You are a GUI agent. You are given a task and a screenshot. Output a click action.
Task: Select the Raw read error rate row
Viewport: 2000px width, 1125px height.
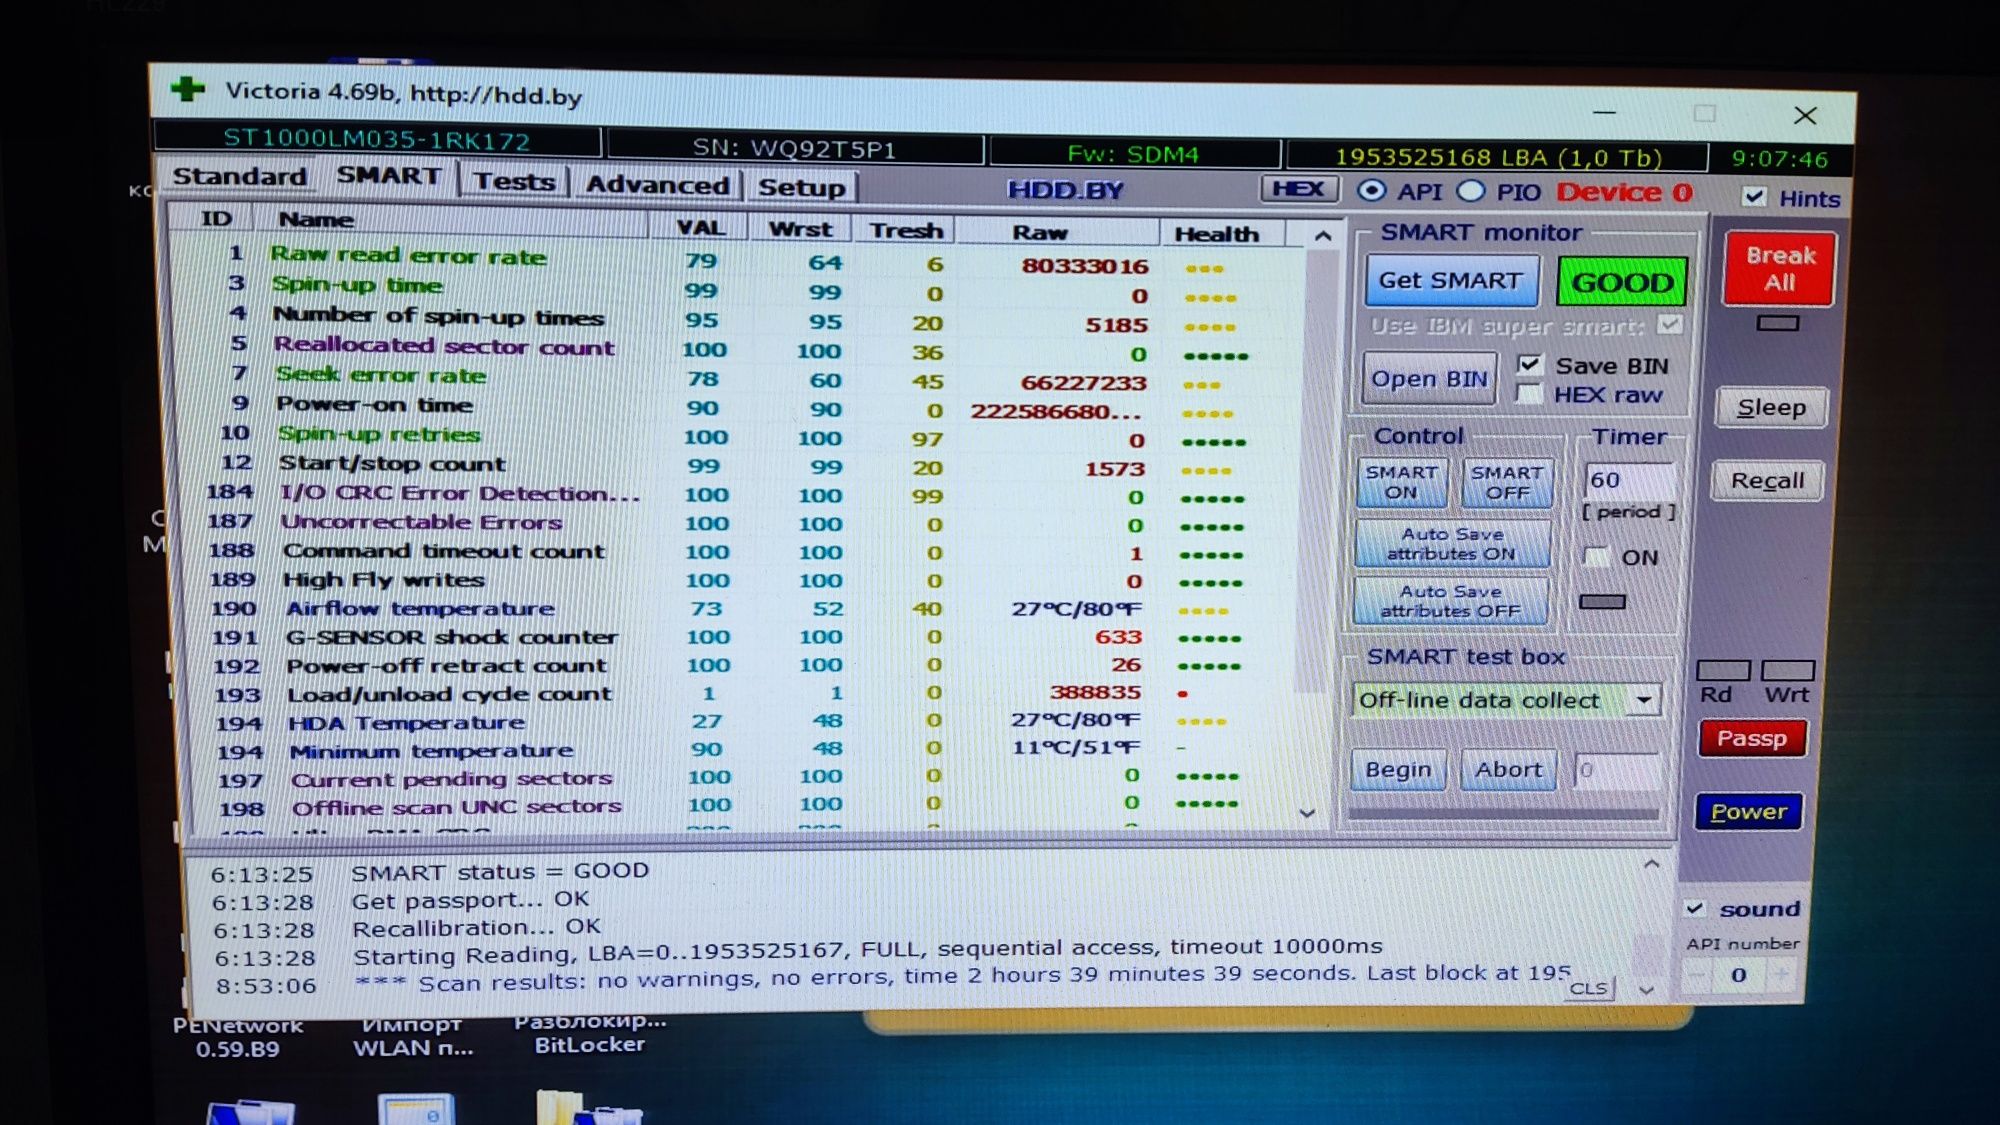735,260
